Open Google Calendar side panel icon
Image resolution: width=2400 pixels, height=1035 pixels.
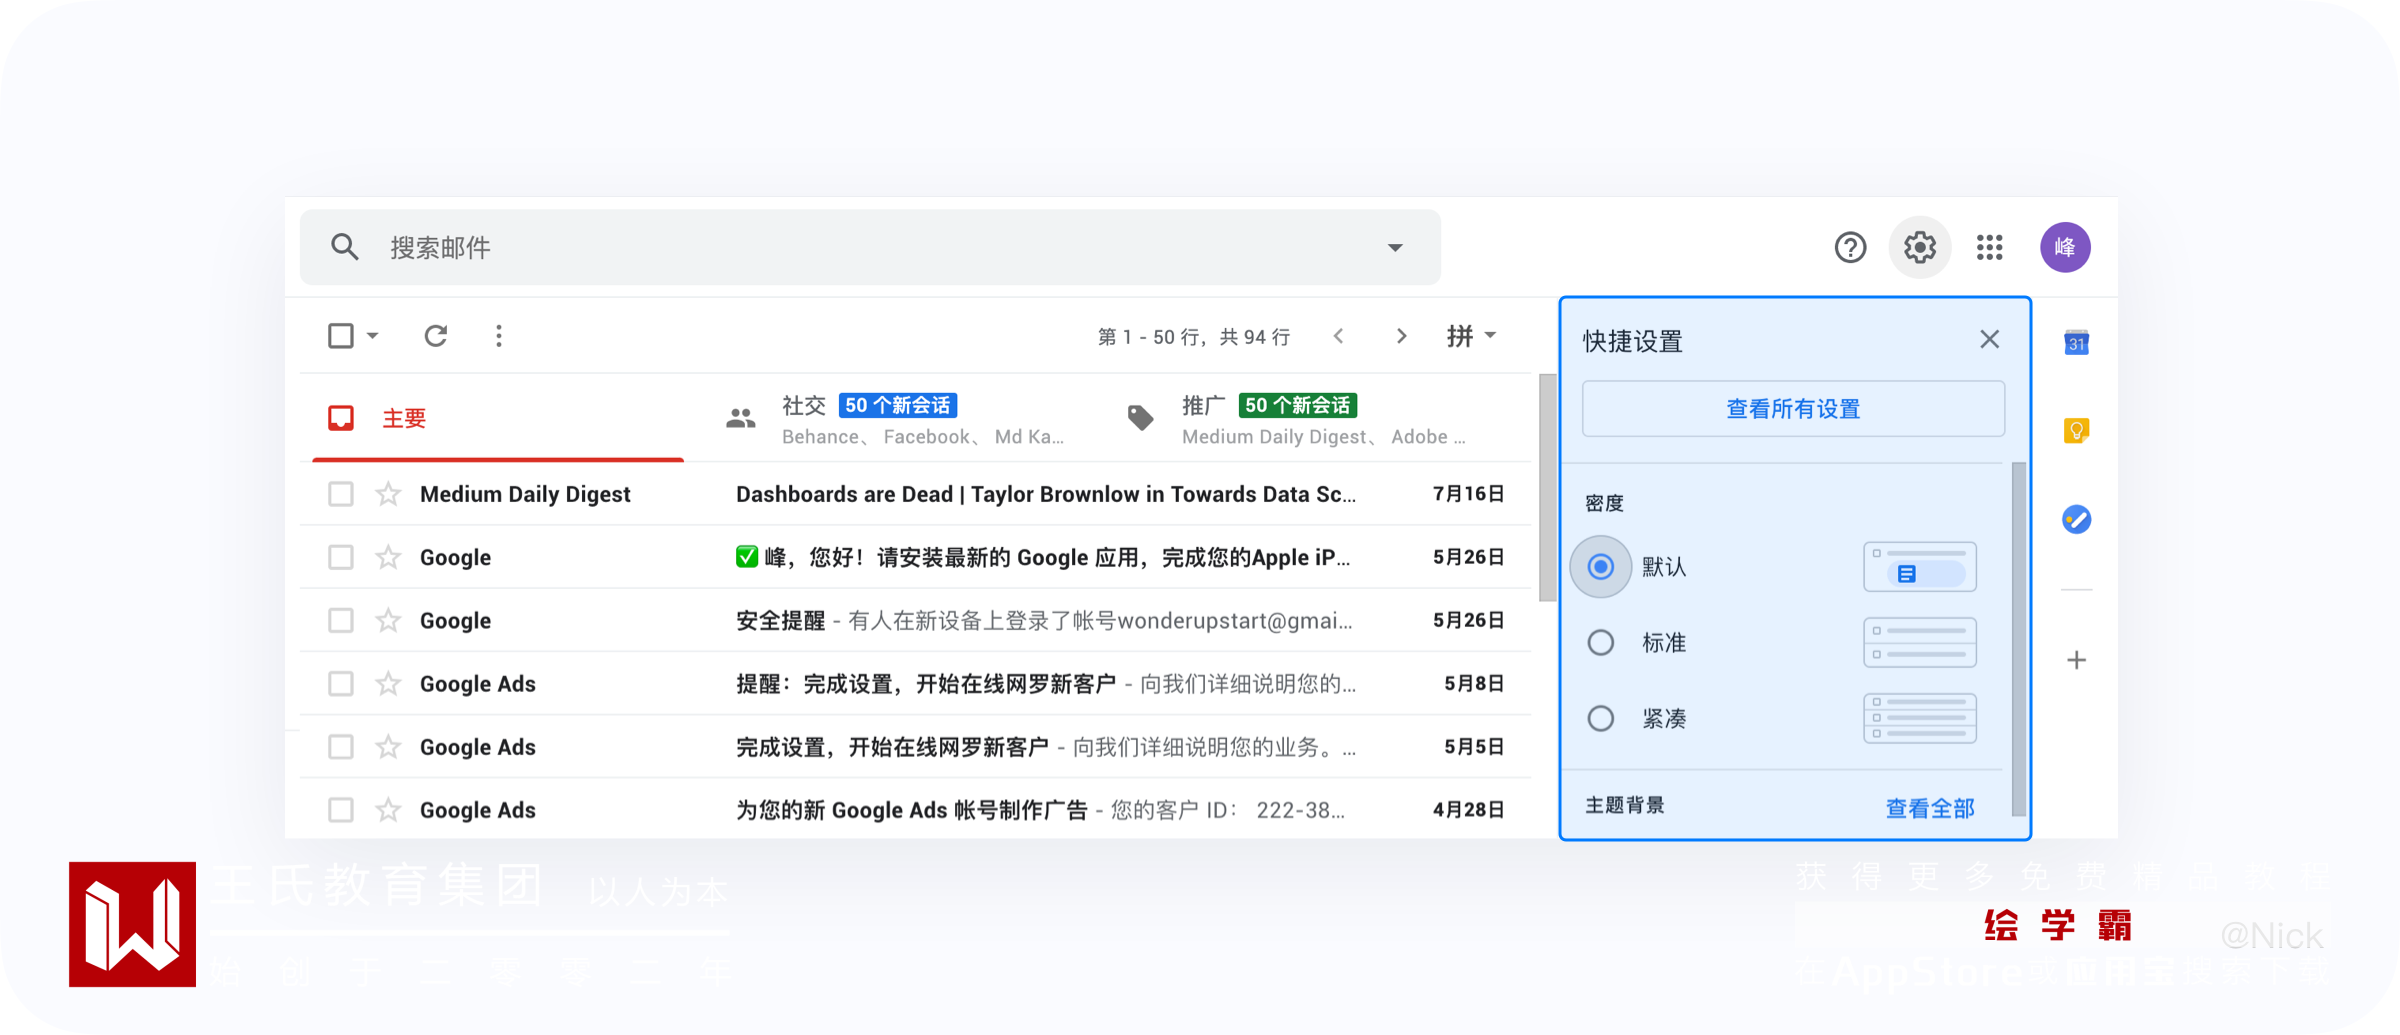pos(2076,343)
